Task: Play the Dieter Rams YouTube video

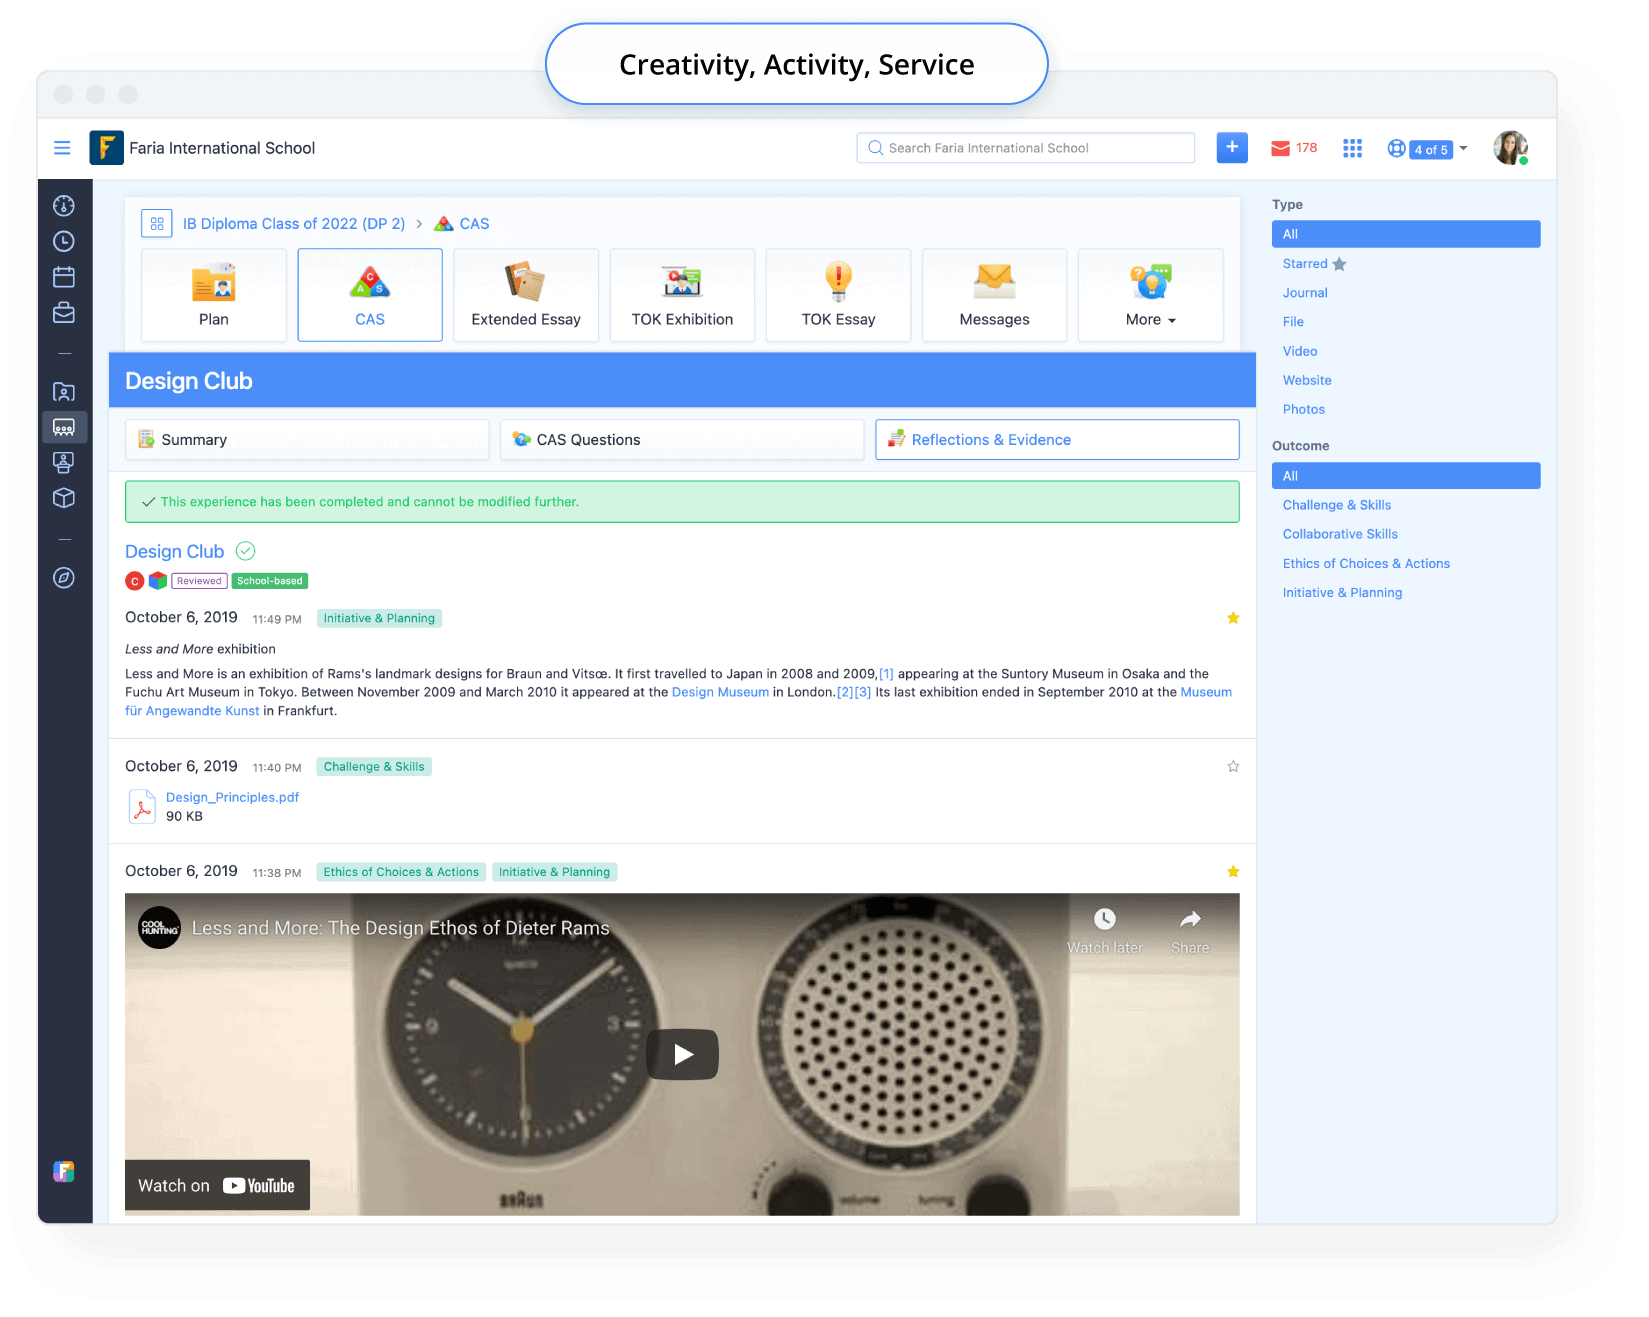Action: [x=682, y=1054]
